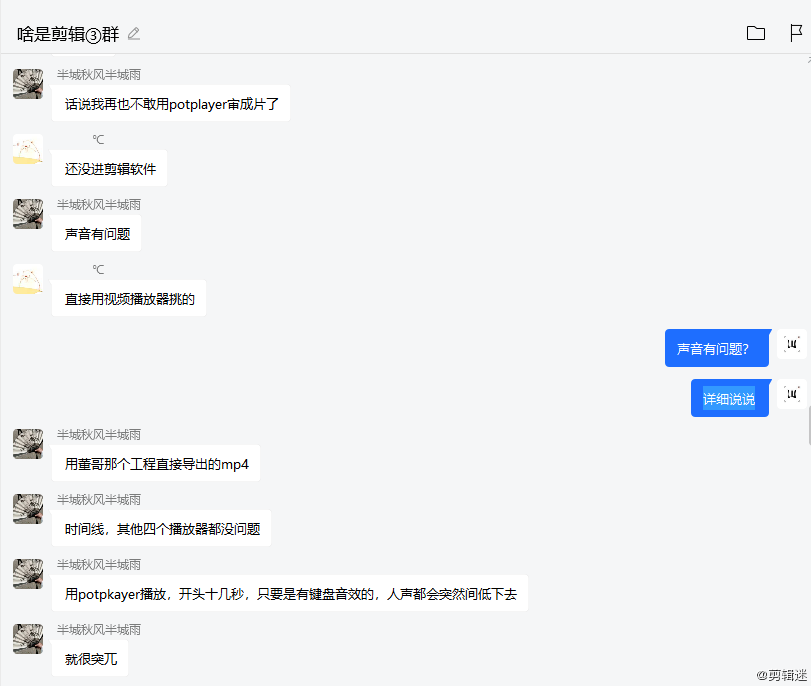This screenshot has width=811, height=686.
Task: Open the group files folder icon
Action: (x=756, y=33)
